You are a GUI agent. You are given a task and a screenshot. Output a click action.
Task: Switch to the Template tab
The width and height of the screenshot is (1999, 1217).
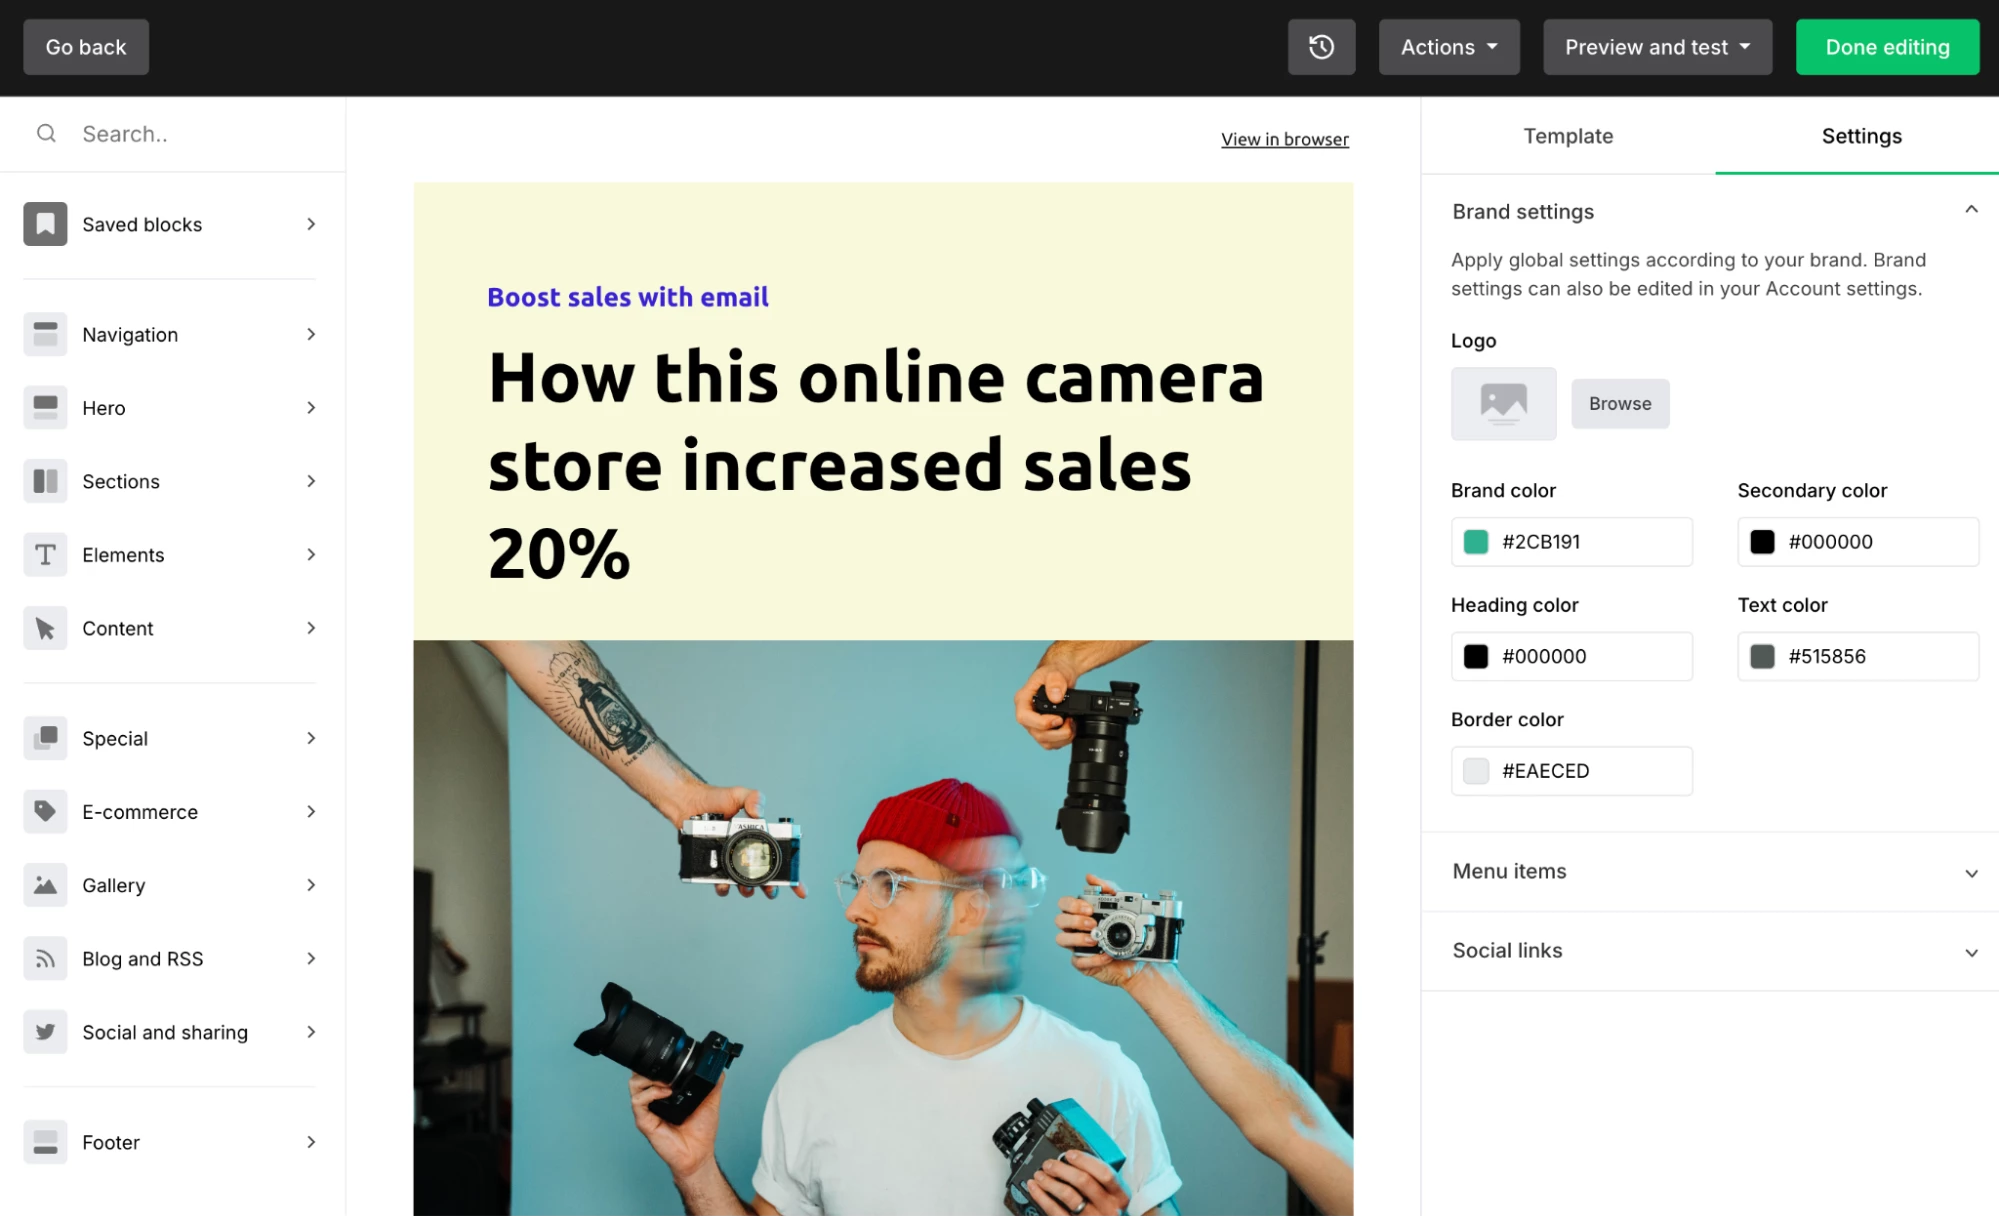point(1567,136)
